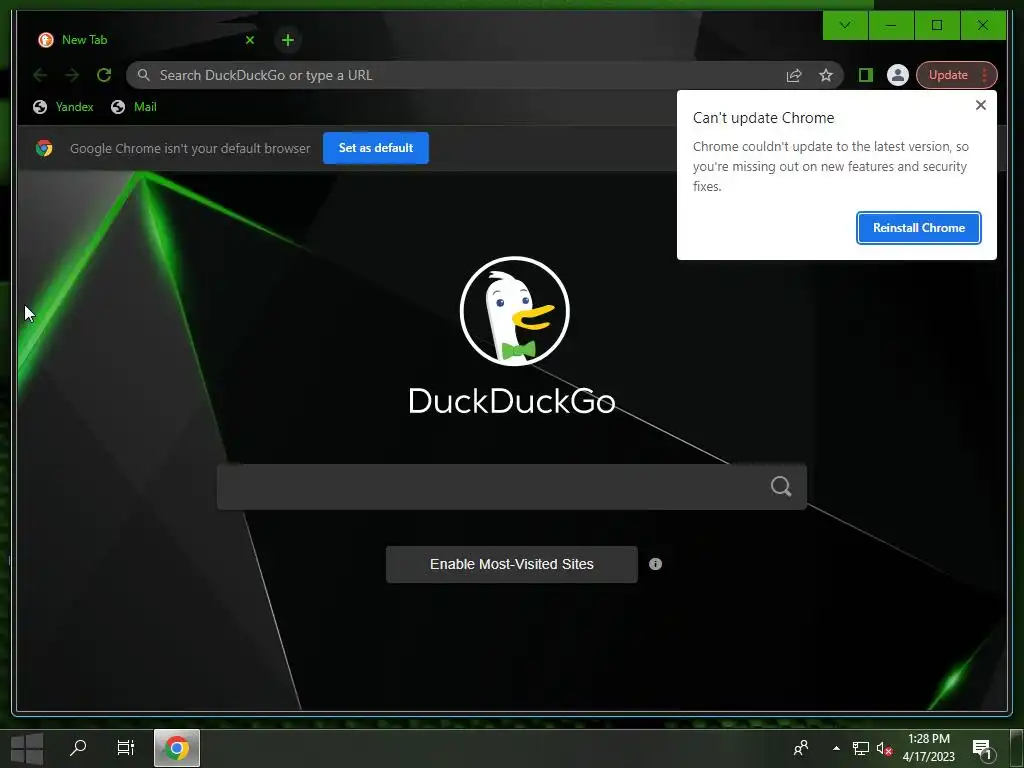Go back with the back arrow
The image size is (1024, 768).
point(40,75)
